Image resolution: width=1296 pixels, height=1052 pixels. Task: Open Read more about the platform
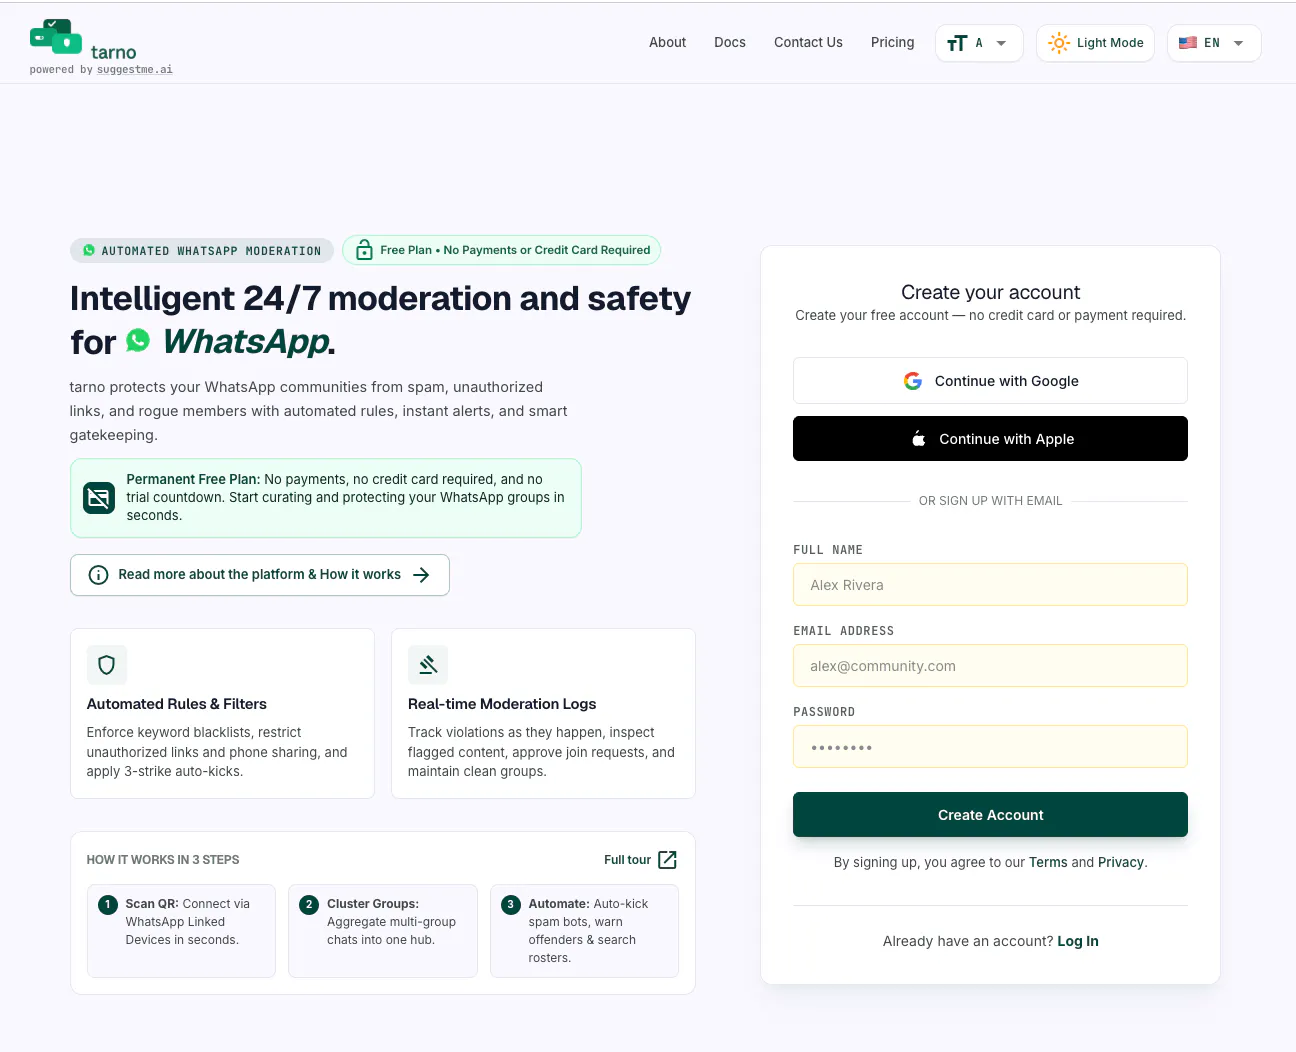pyautogui.click(x=260, y=575)
